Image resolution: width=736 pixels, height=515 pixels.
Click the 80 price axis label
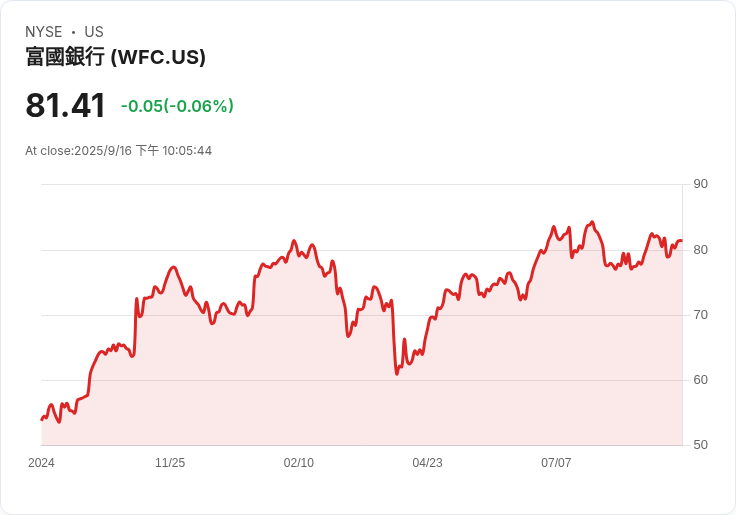[700, 250]
